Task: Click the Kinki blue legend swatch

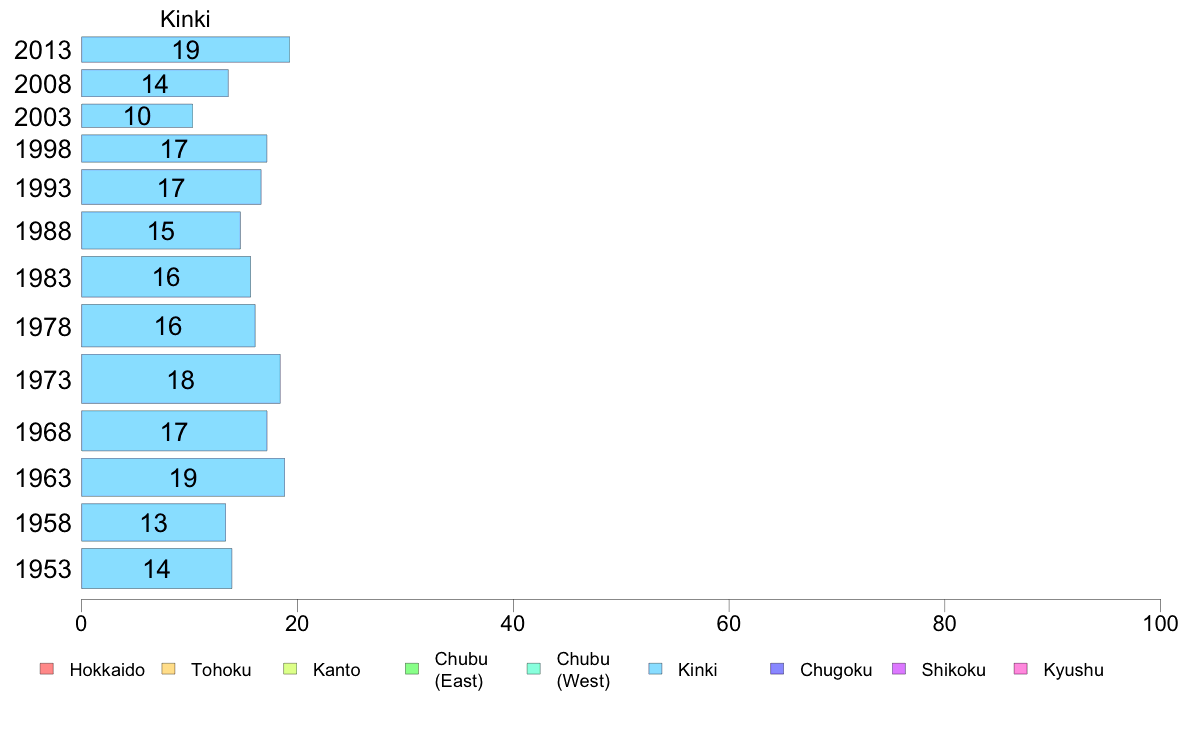Action: click(x=655, y=669)
